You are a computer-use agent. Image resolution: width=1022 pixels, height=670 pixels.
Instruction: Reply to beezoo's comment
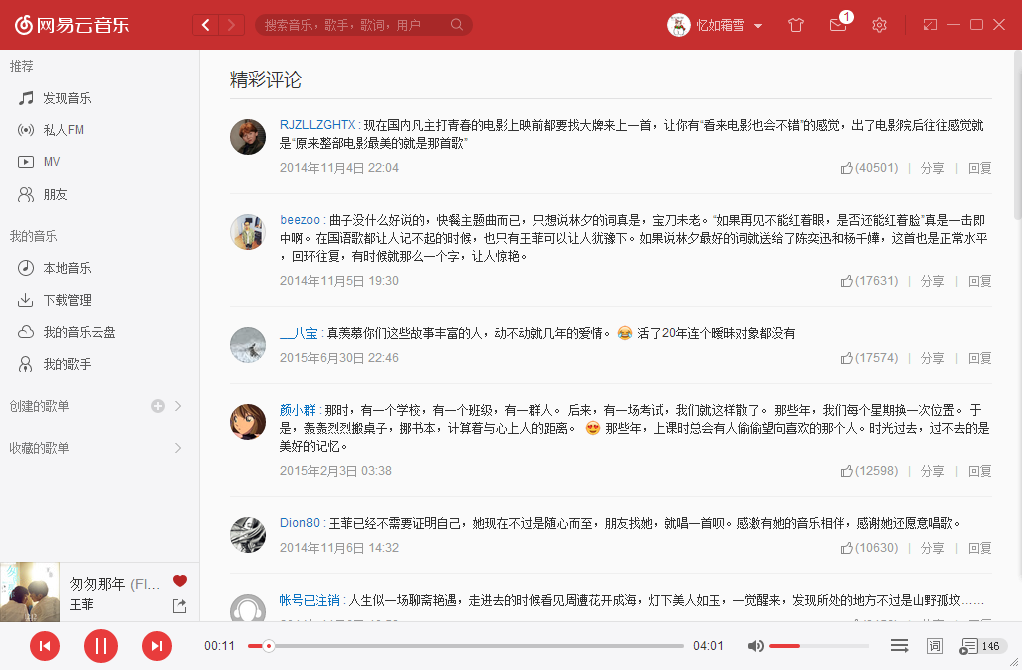[x=980, y=281]
